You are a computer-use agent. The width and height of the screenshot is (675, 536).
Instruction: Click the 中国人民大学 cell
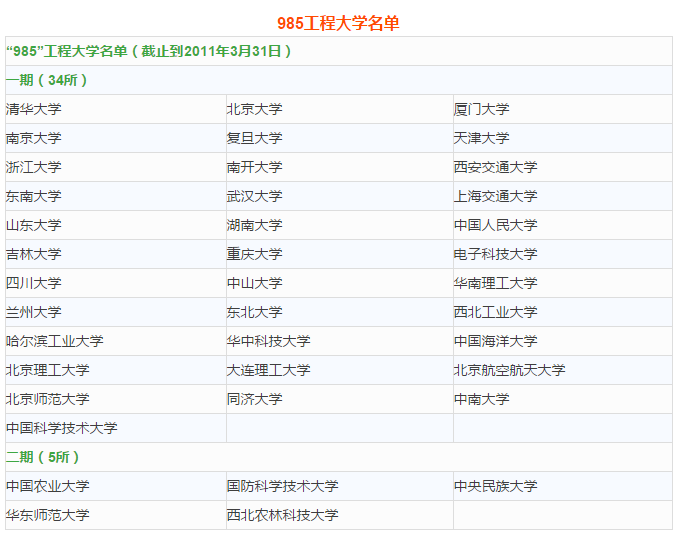click(563, 225)
